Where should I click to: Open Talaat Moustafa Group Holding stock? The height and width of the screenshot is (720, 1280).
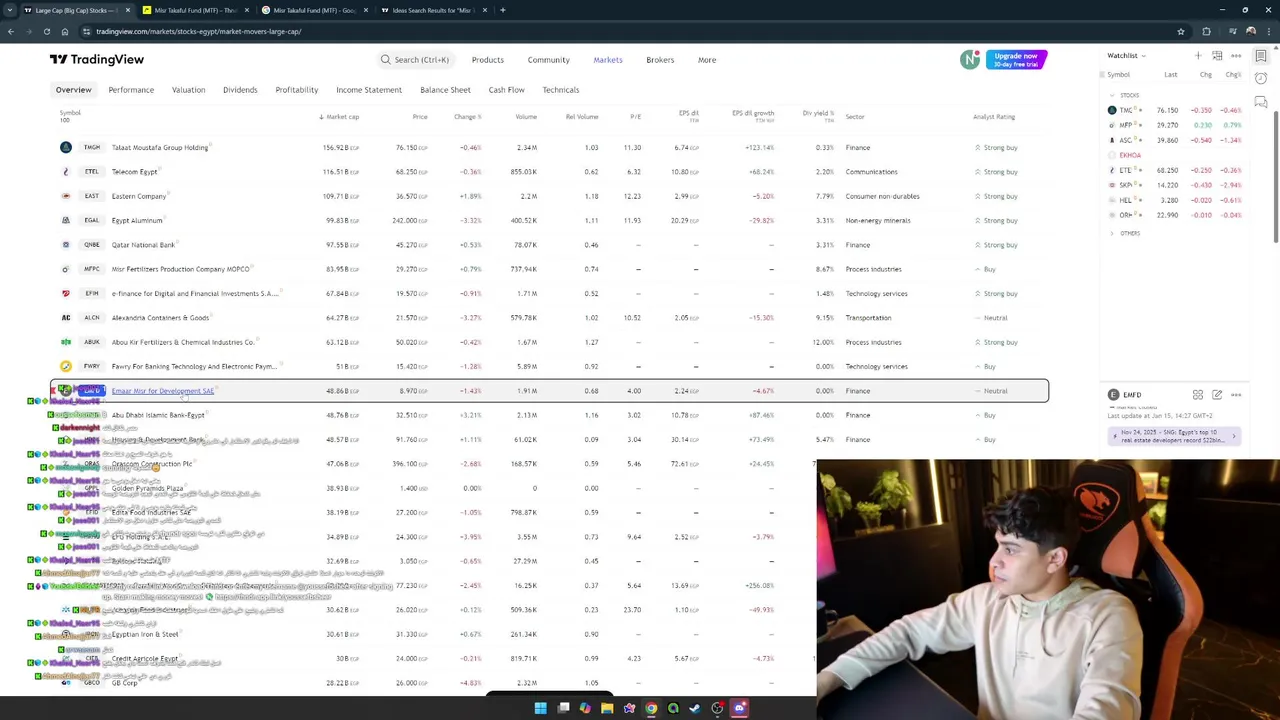click(x=160, y=148)
